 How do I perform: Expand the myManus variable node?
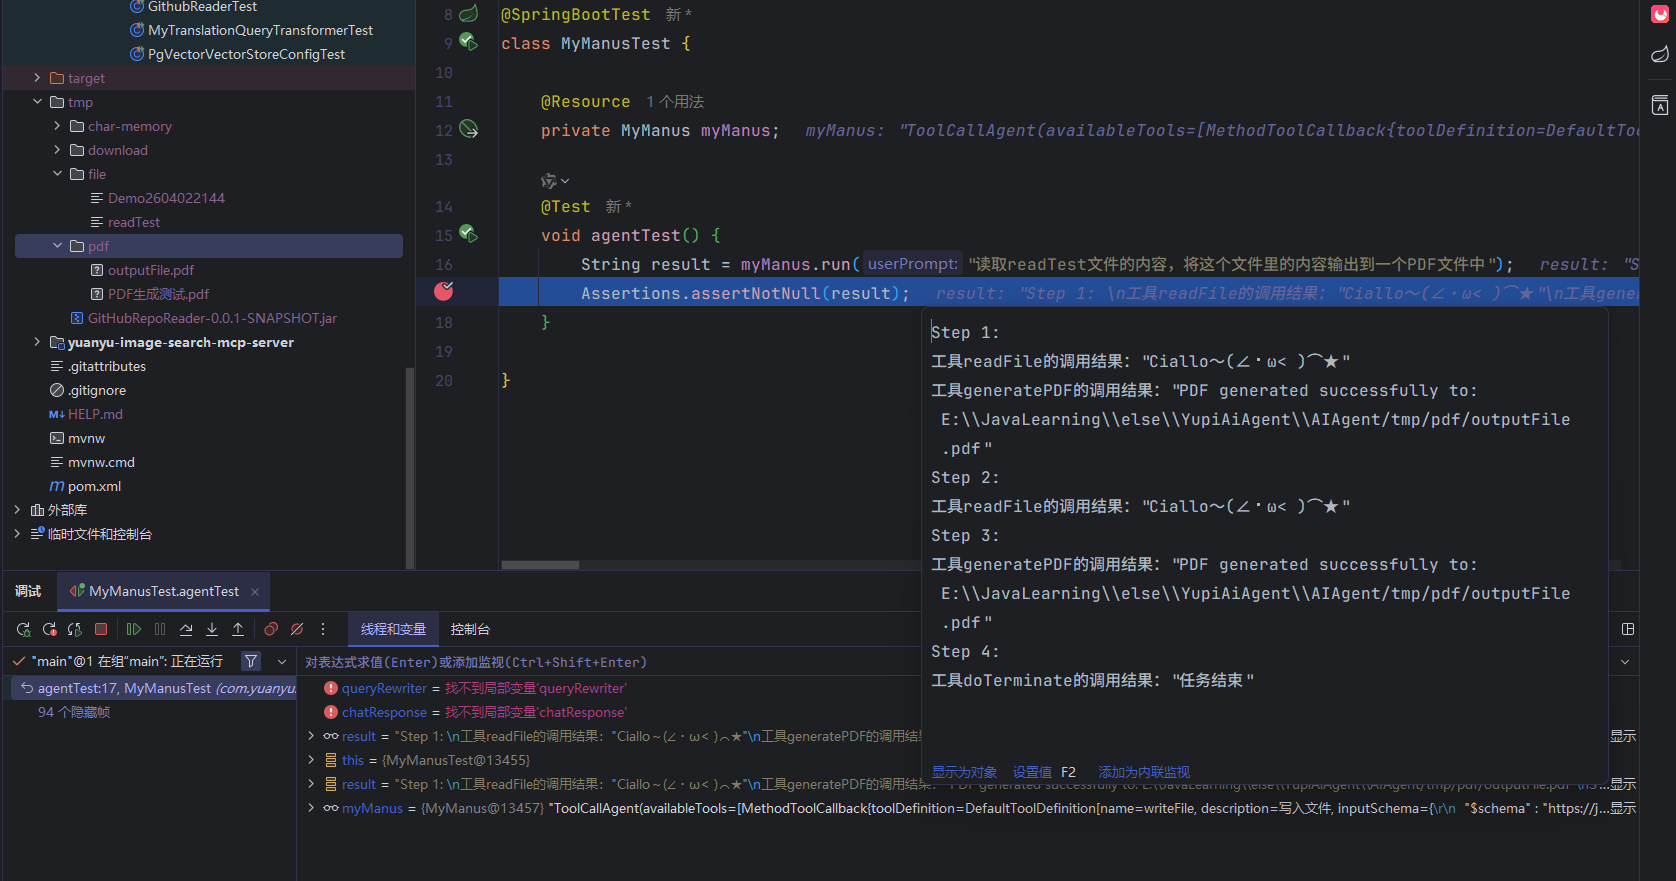coord(311,808)
